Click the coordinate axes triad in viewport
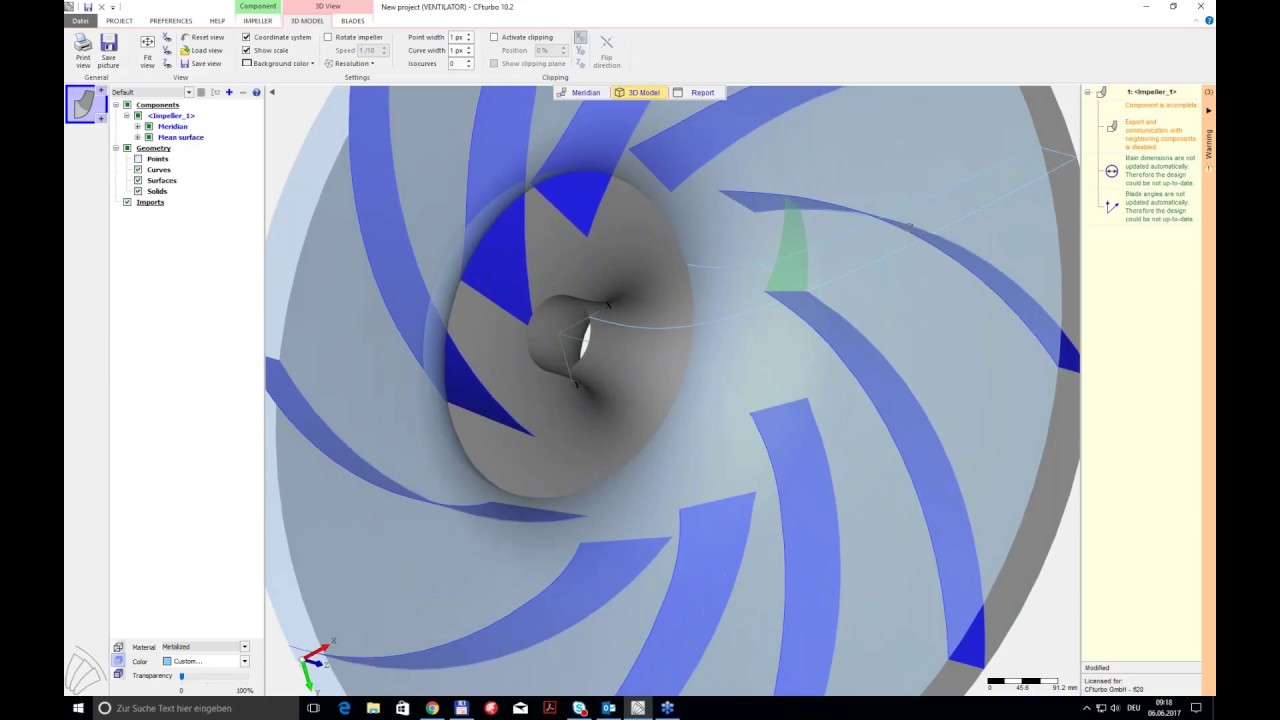Viewport: 1280px width, 720px height. [318, 662]
